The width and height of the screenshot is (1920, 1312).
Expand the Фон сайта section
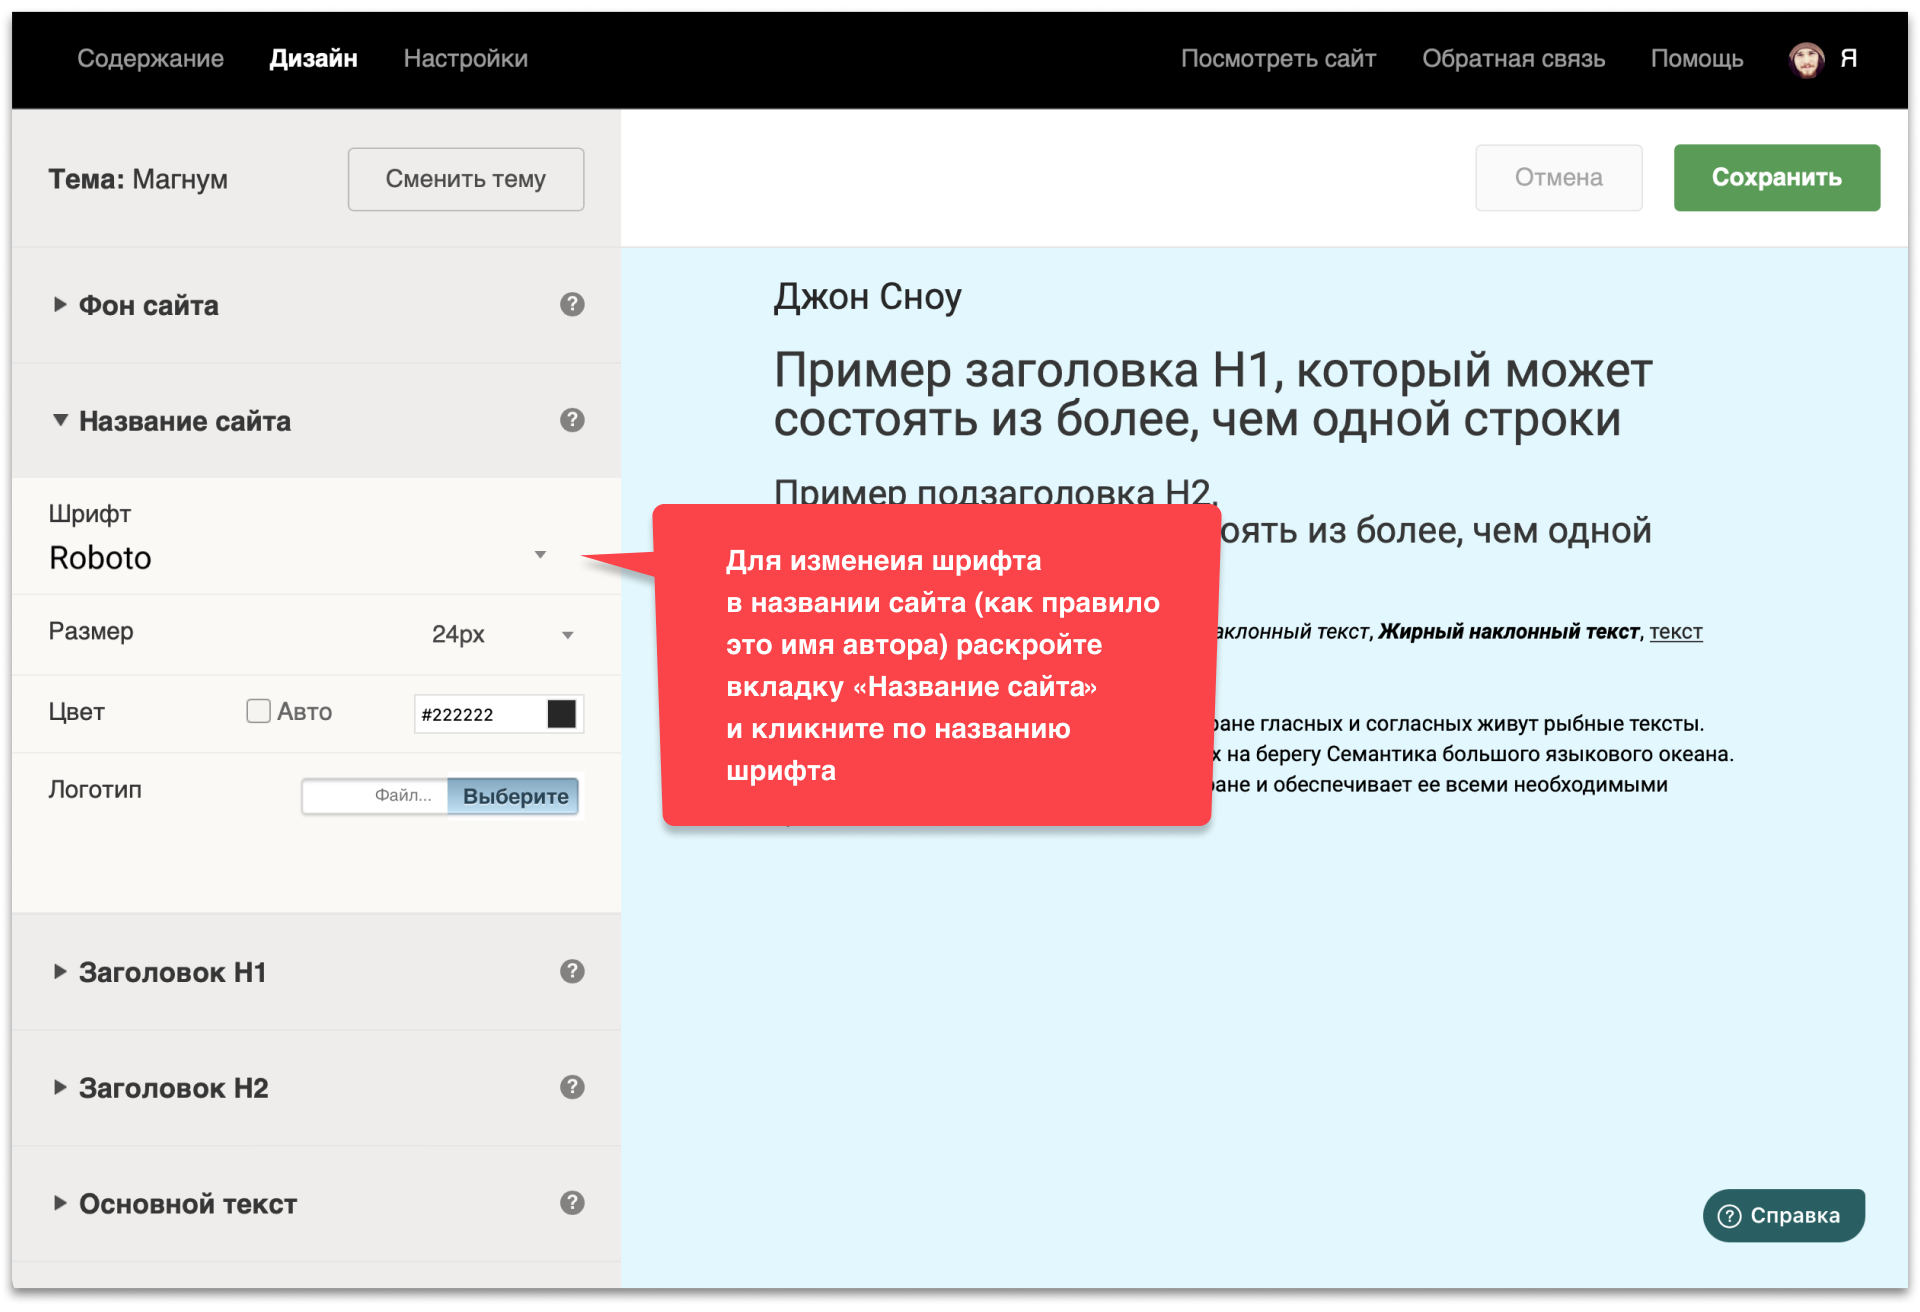148,305
